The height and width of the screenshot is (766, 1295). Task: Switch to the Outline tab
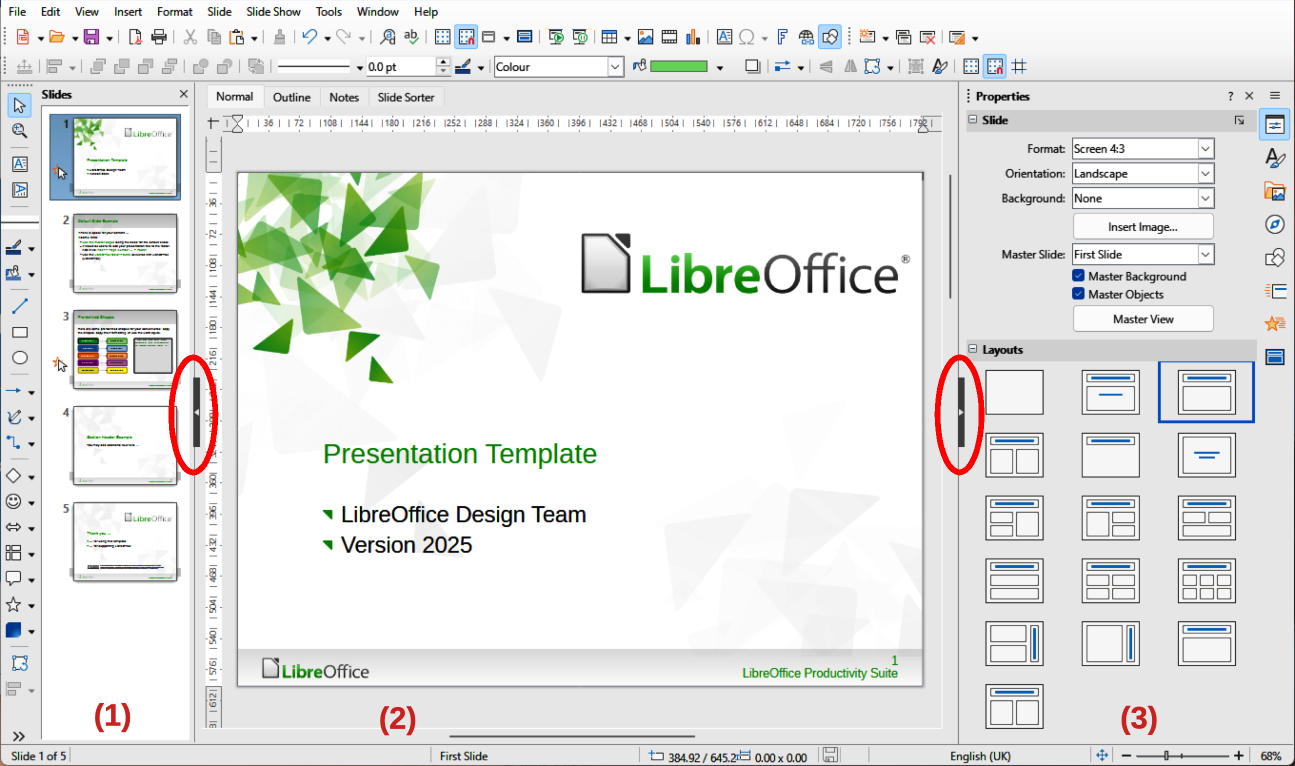pos(292,97)
